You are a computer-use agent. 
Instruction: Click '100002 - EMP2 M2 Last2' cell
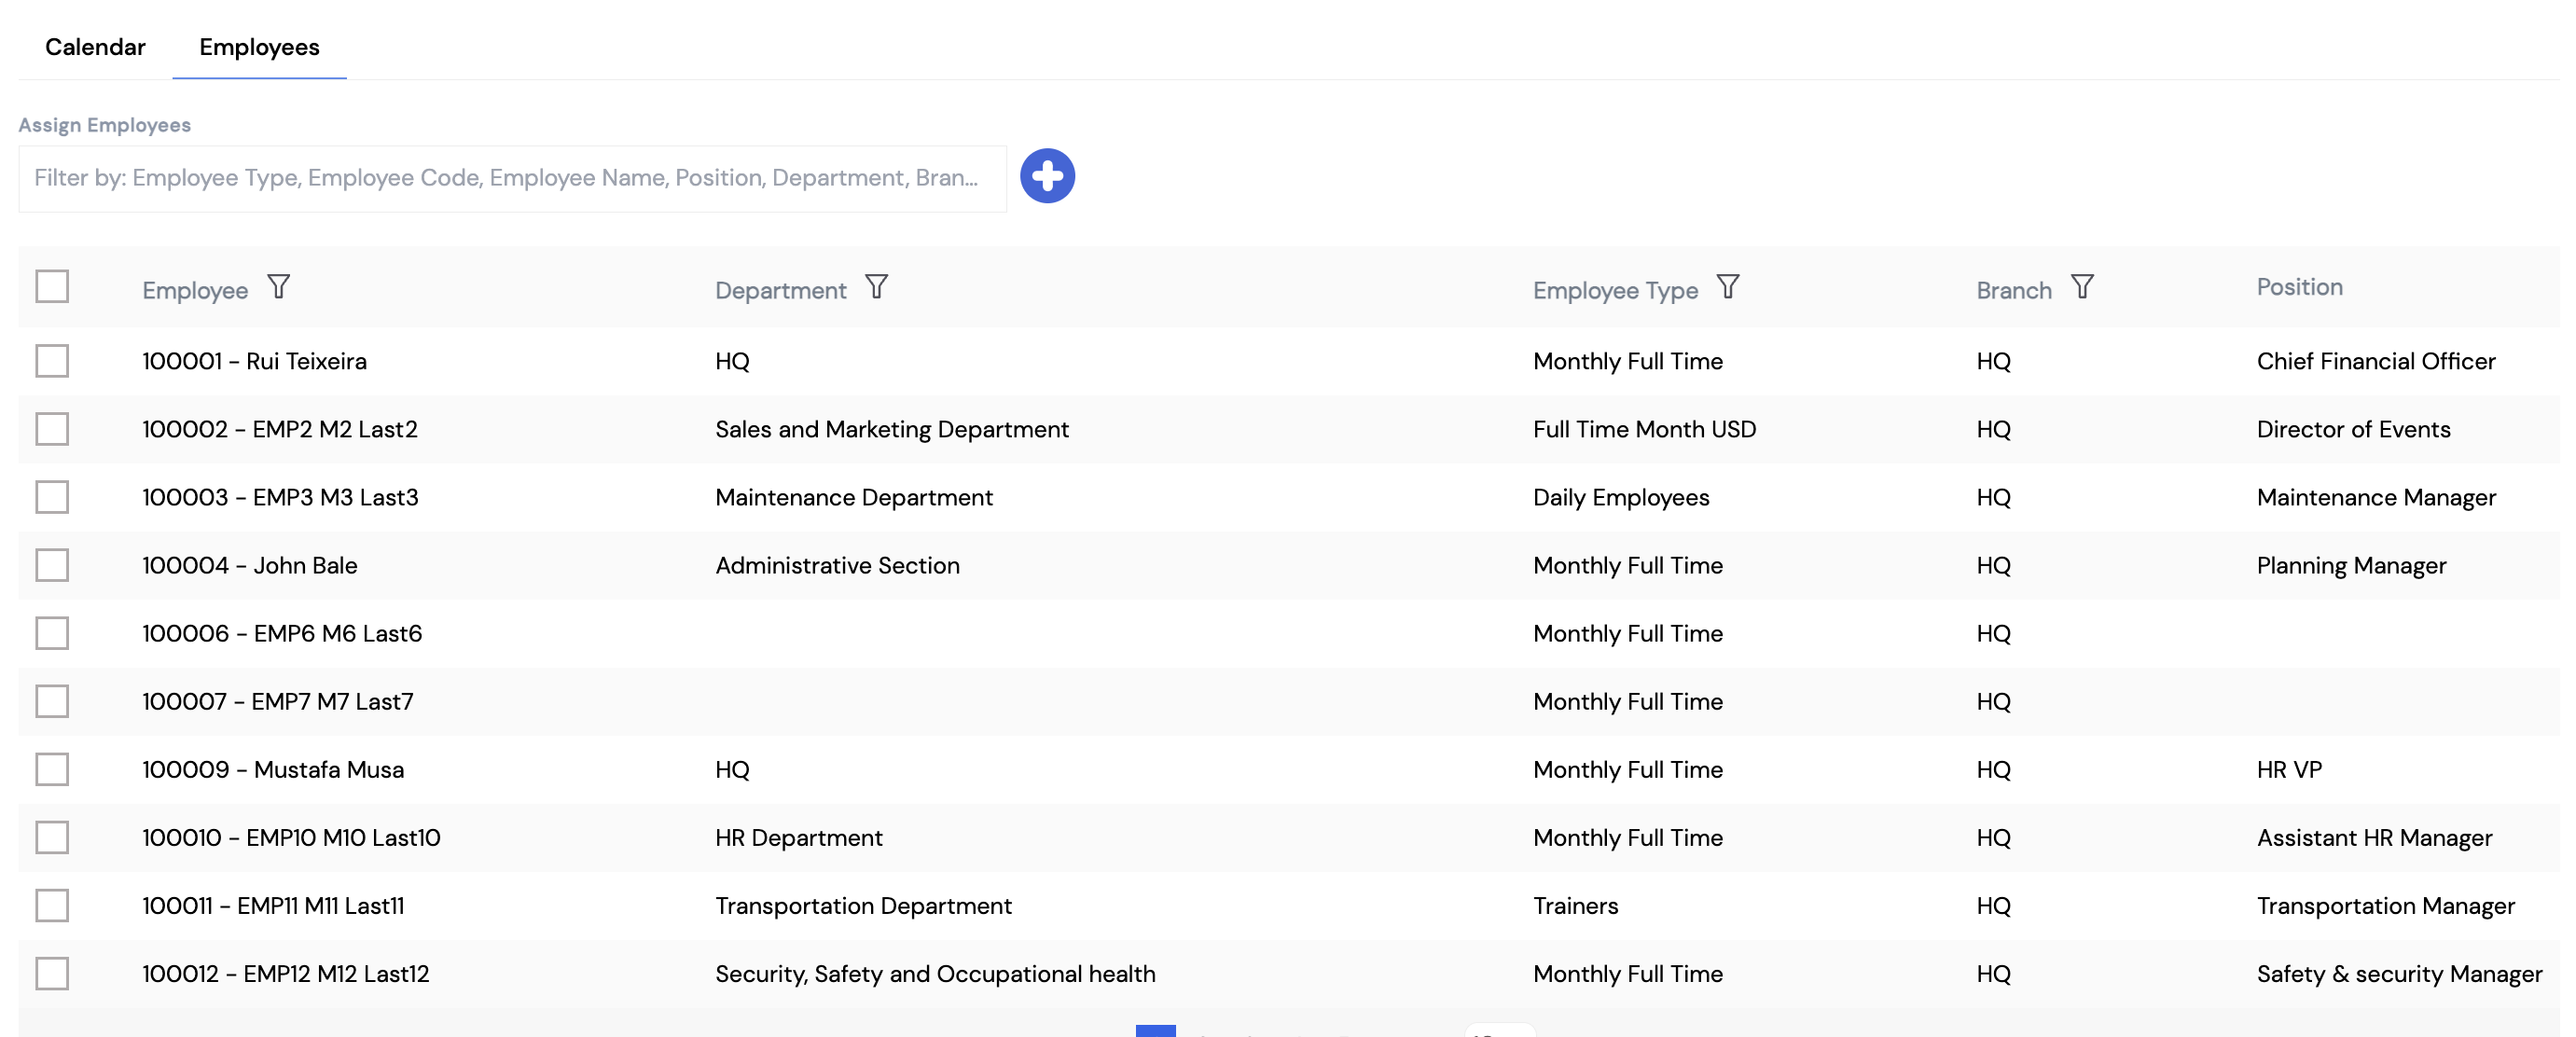pos(280,429)
